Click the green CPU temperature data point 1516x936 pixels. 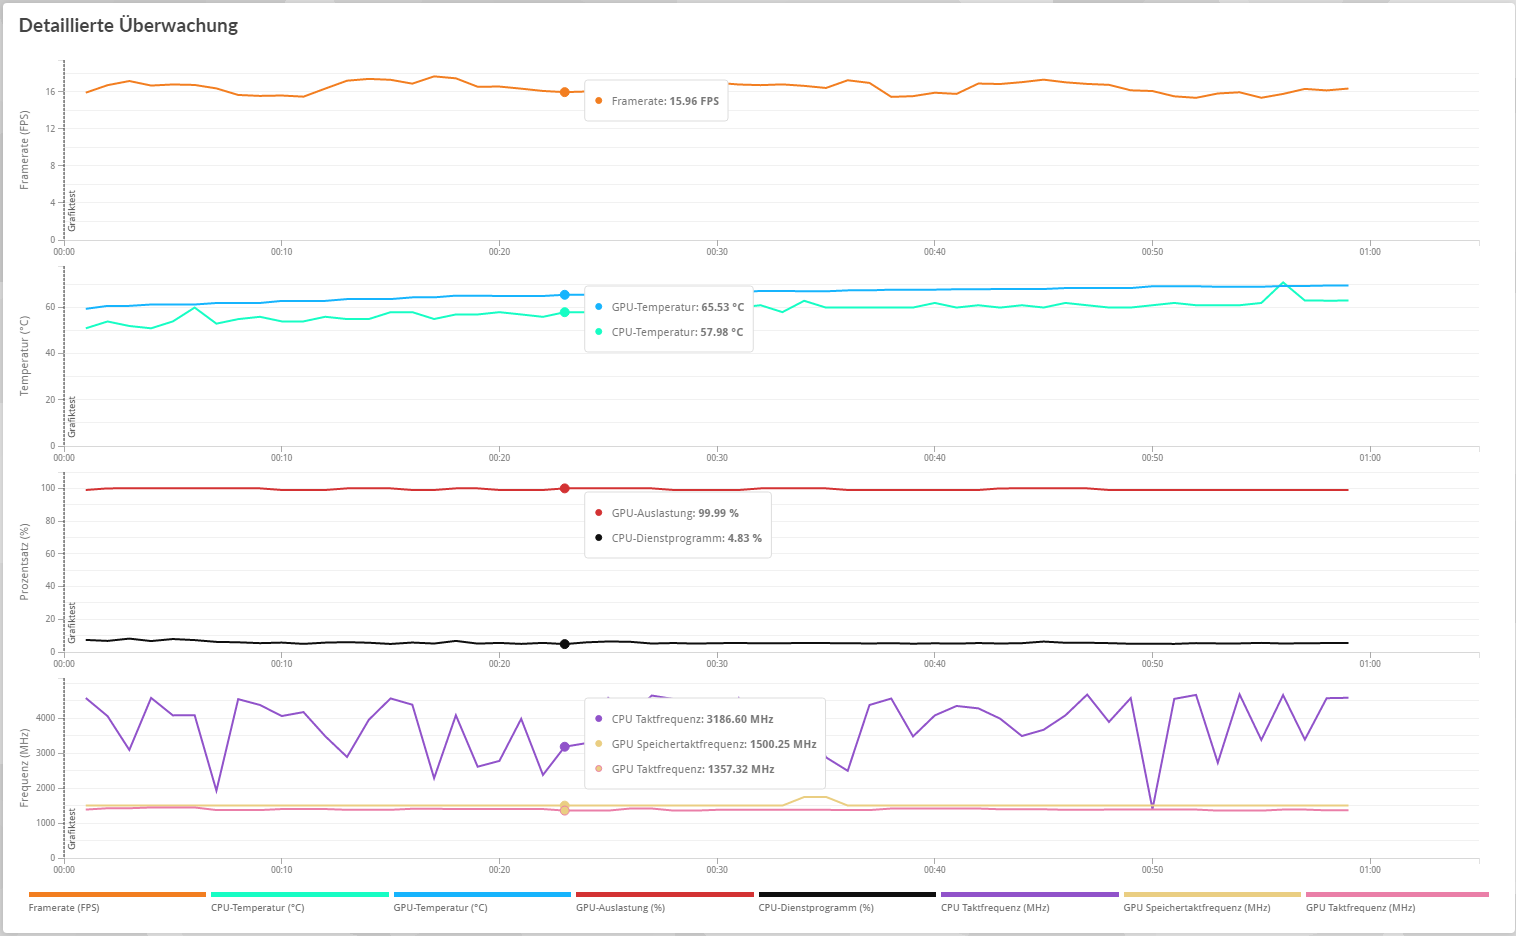pos(564,312)
